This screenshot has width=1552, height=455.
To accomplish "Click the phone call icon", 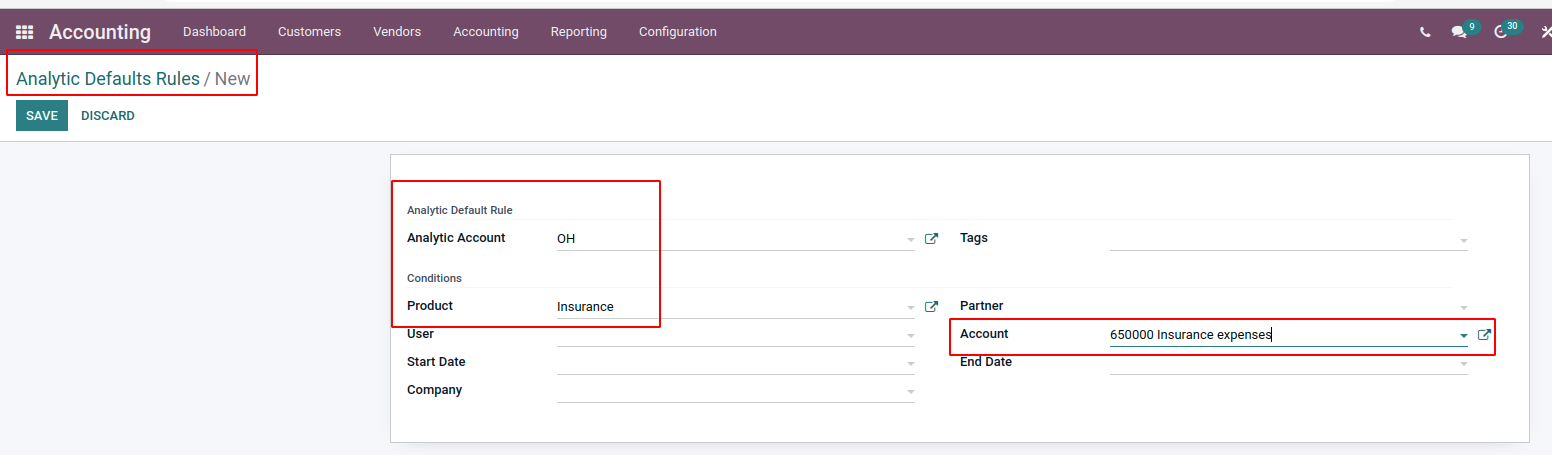I will click(1425, 32).
